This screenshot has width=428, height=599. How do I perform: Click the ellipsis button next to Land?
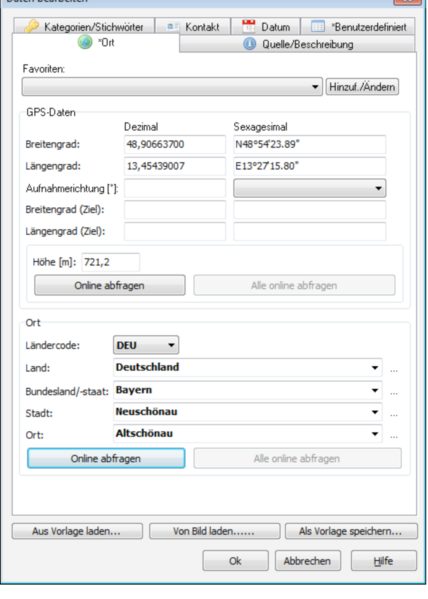click(x=394, y=371)
